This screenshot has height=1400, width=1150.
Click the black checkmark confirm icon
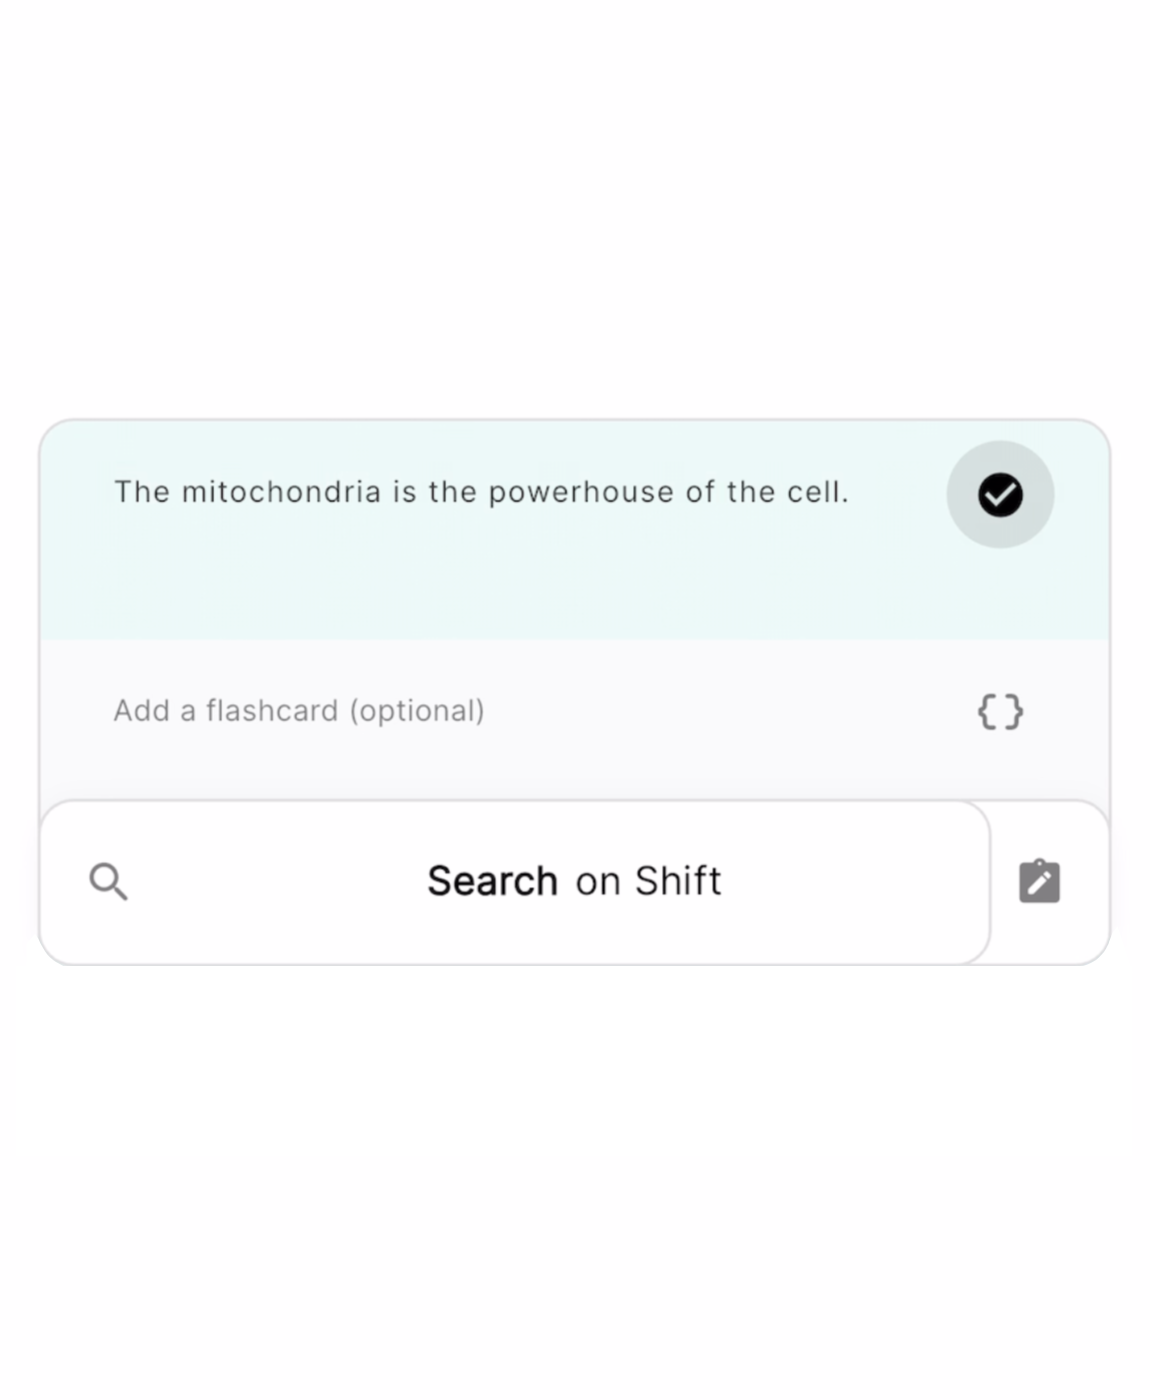(x=999, y=494)
